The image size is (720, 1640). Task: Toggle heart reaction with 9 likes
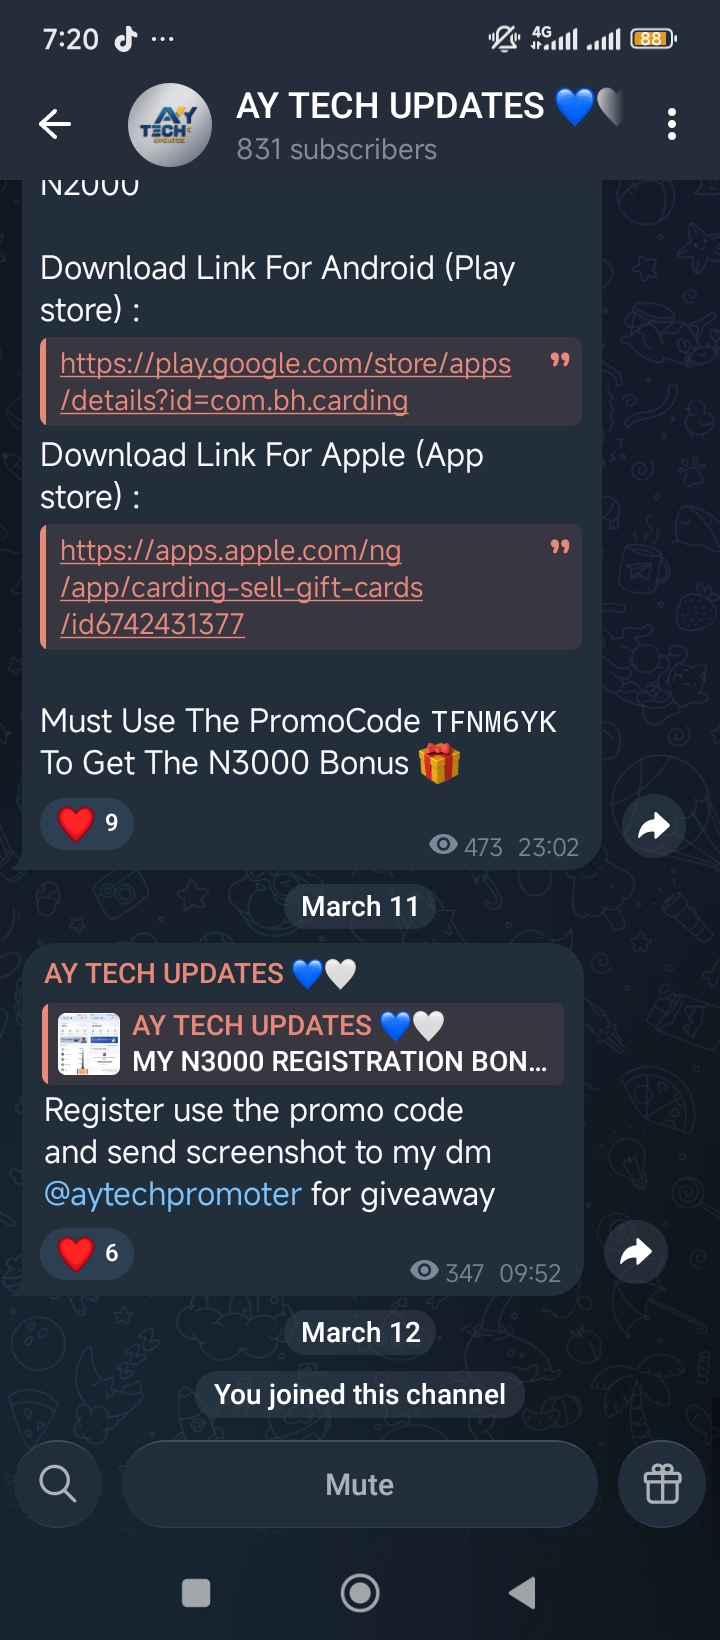click(x=87, y=824)
